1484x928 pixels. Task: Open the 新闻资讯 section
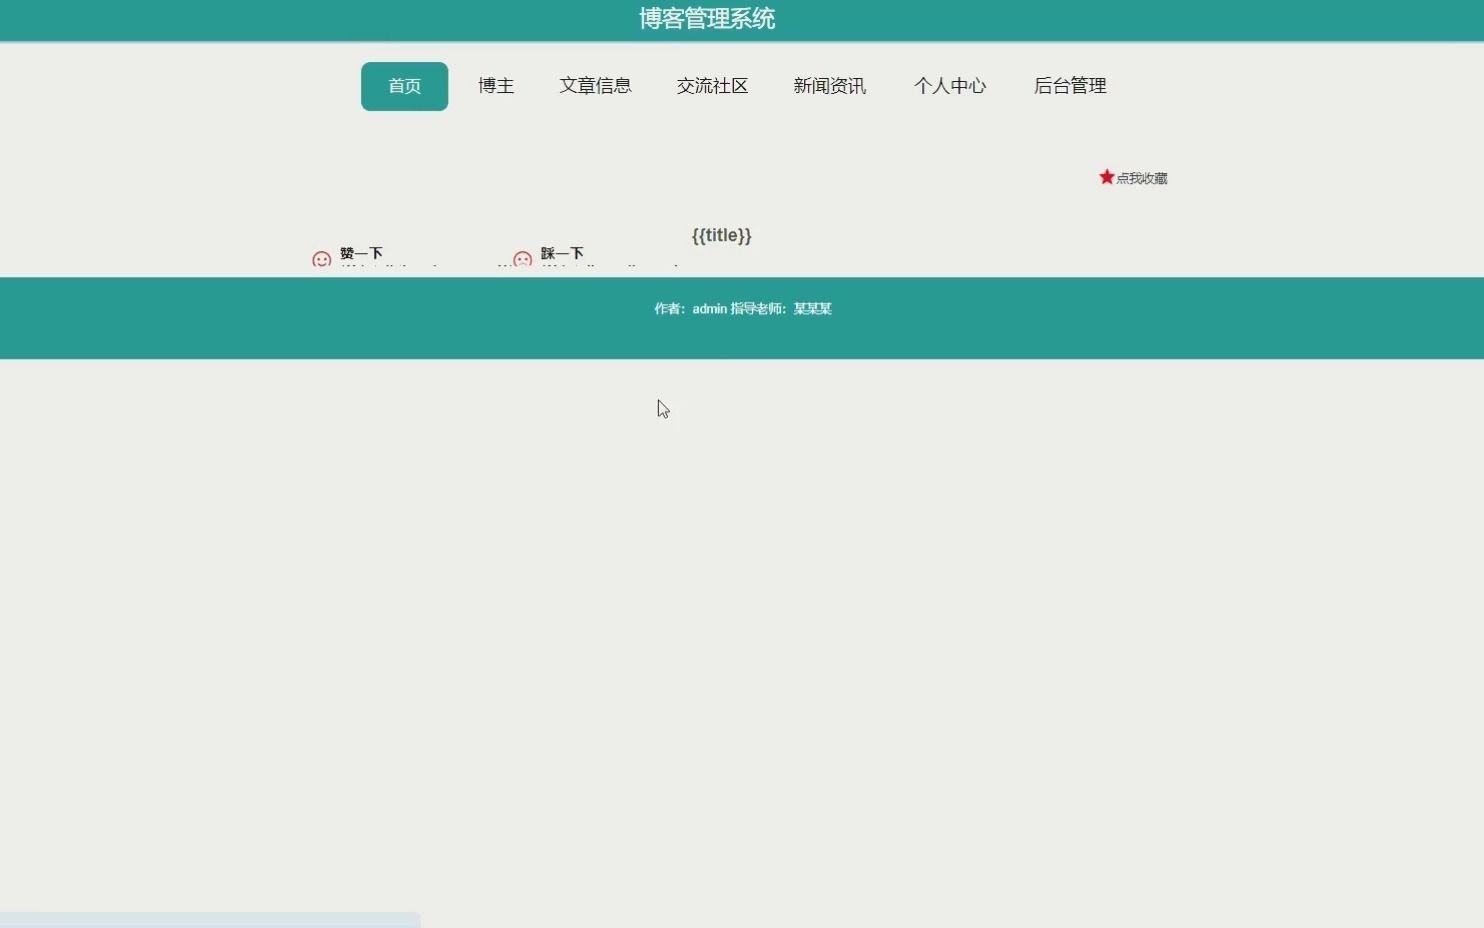click(829, 86)
